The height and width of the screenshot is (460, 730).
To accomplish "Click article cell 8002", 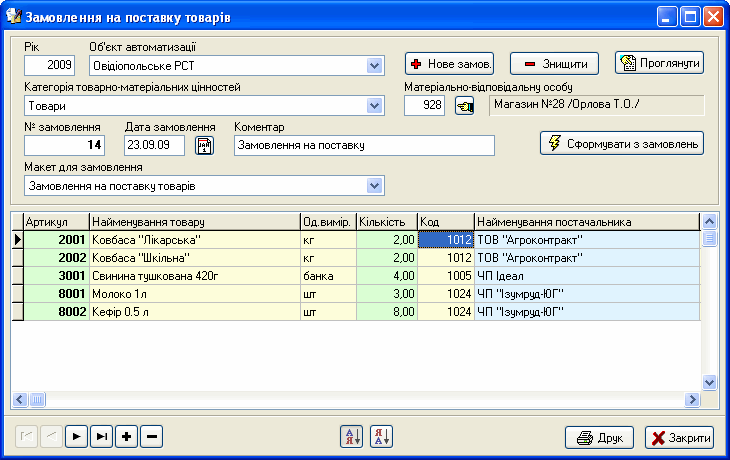I will pos(56,311).
